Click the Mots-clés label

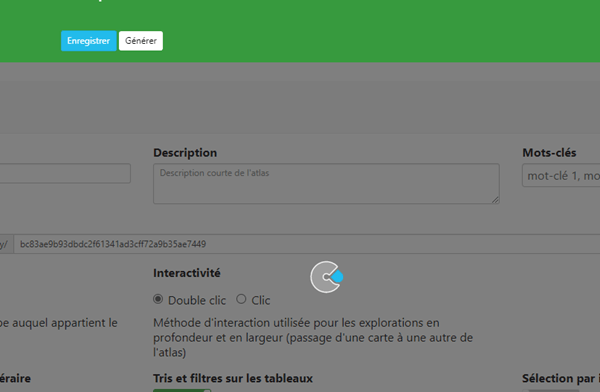(549, 153)
